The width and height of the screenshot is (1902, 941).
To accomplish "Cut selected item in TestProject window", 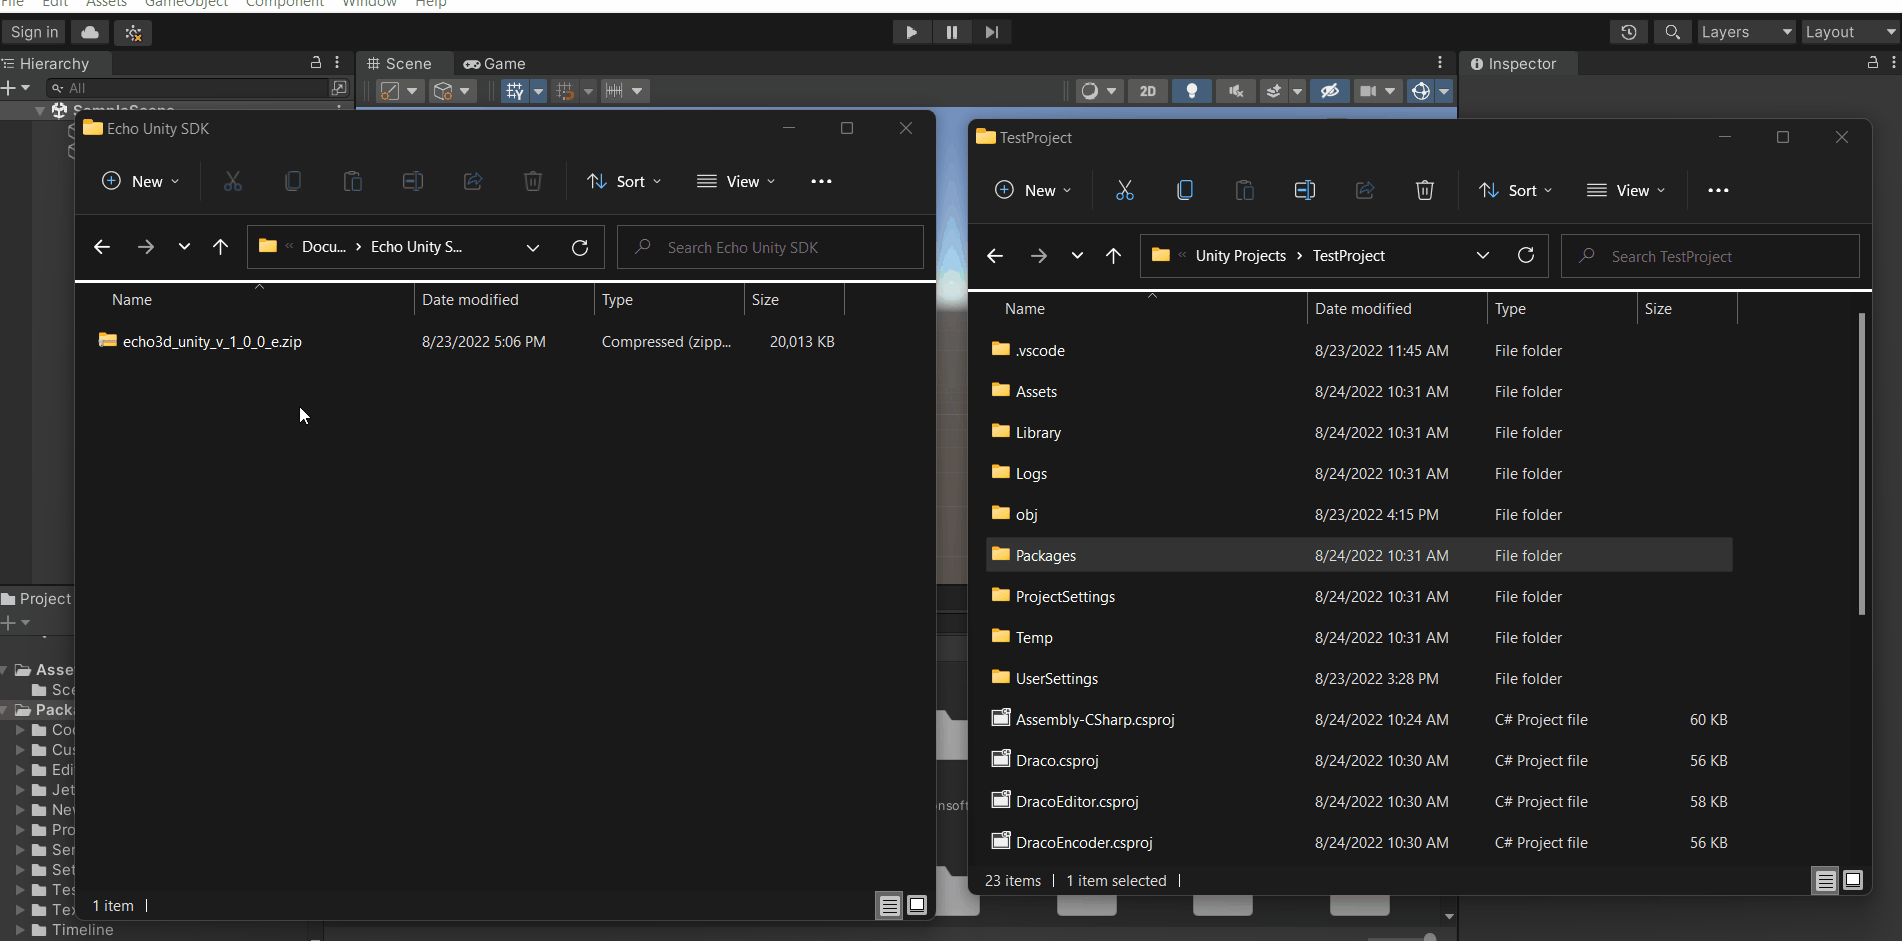I will point(1125,190).
